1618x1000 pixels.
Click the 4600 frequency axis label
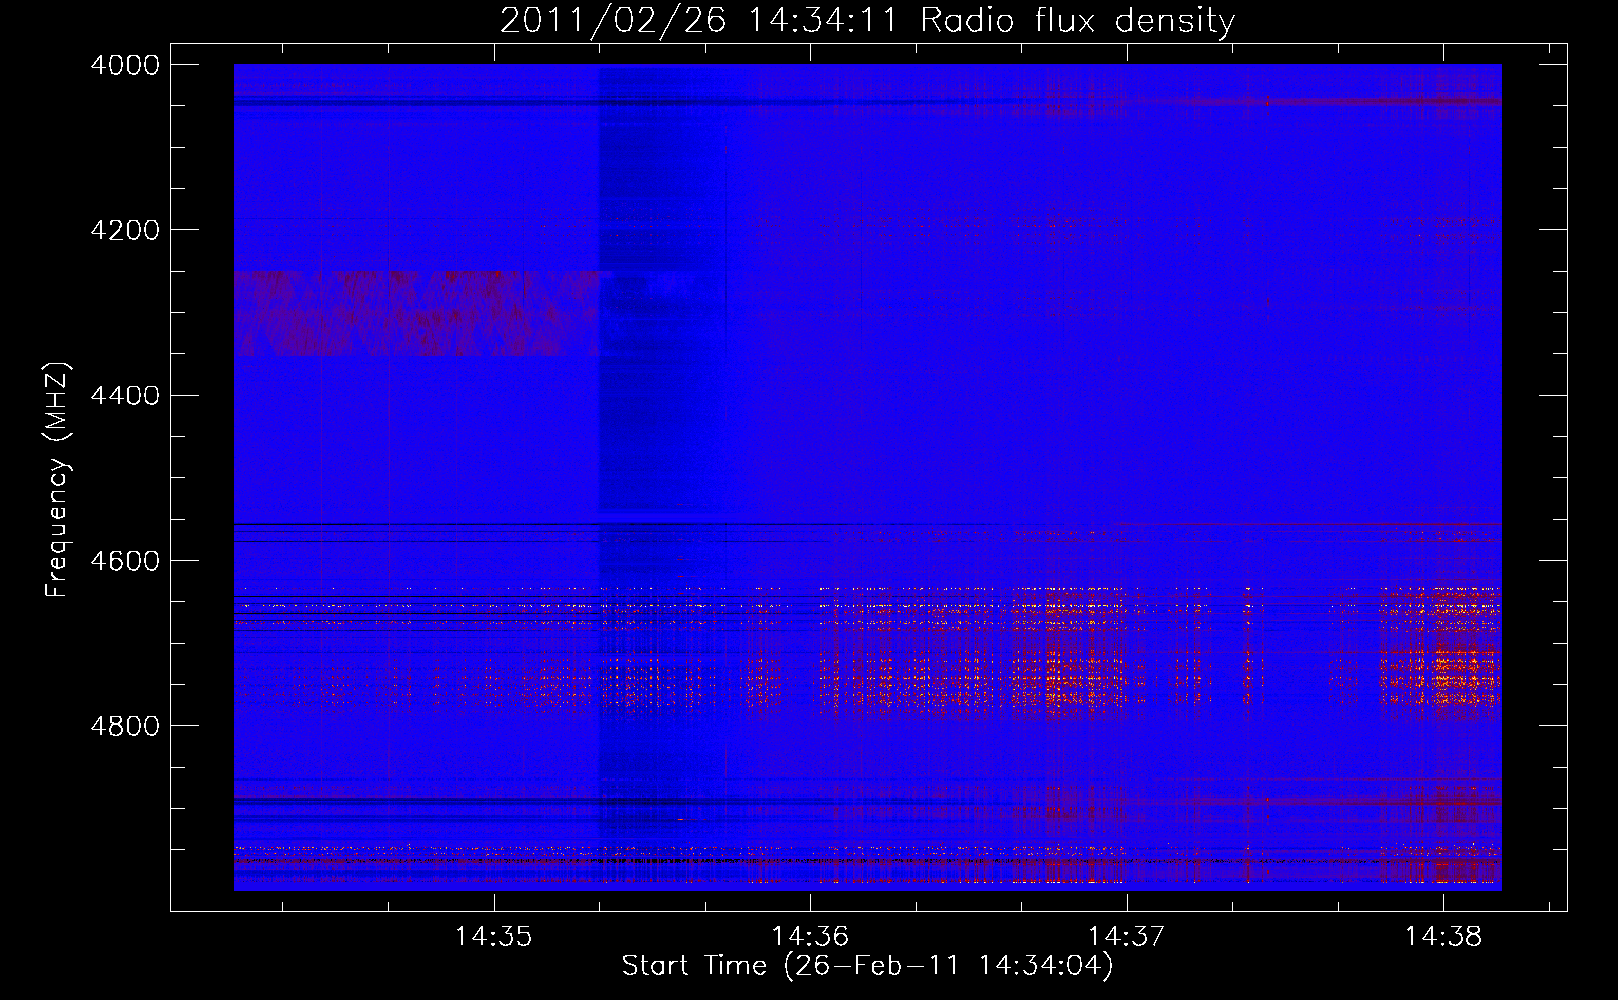(125, 560)
